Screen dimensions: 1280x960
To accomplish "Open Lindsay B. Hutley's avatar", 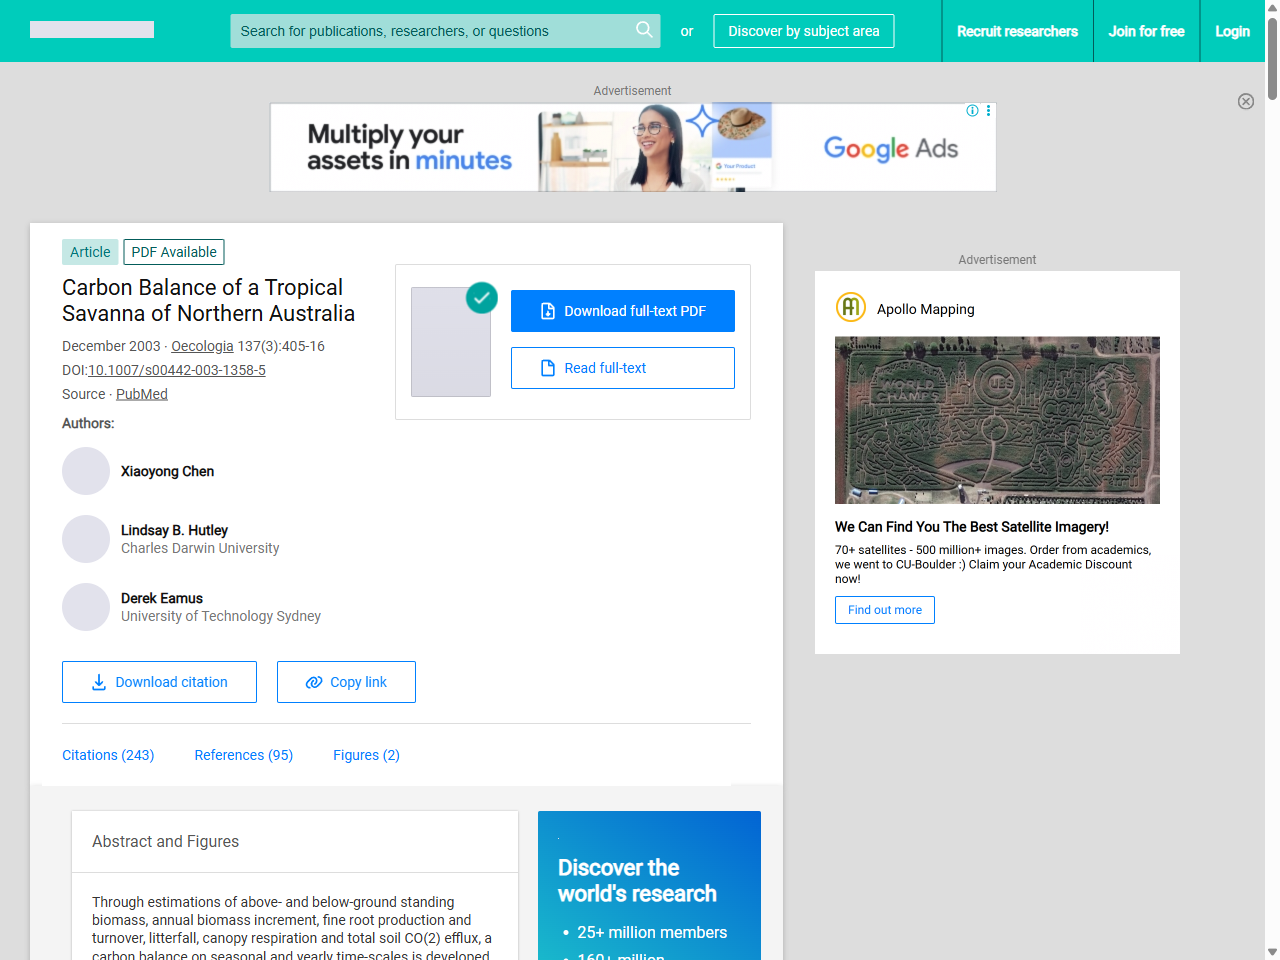I will click(x=86, y=539).
